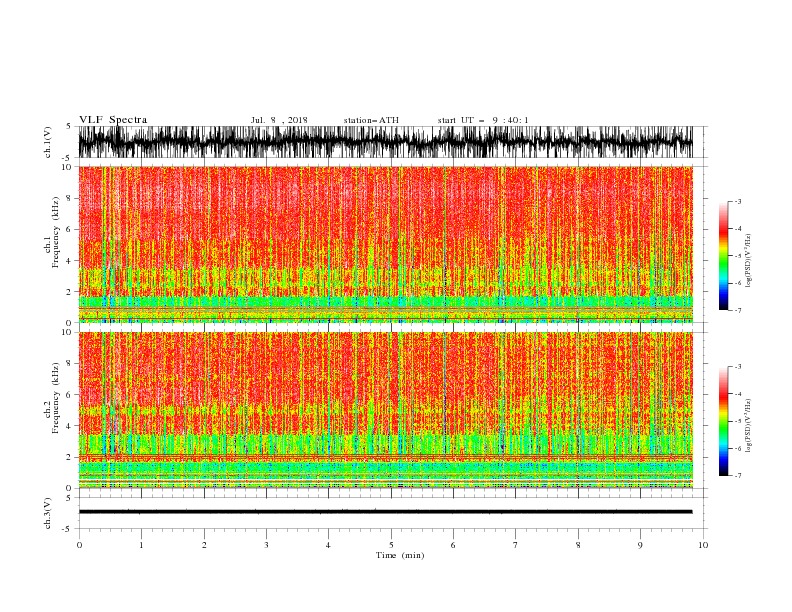Click the "-3" label on ch.1 color bar
Screen dimensions: 792x612
coord(737,201)
